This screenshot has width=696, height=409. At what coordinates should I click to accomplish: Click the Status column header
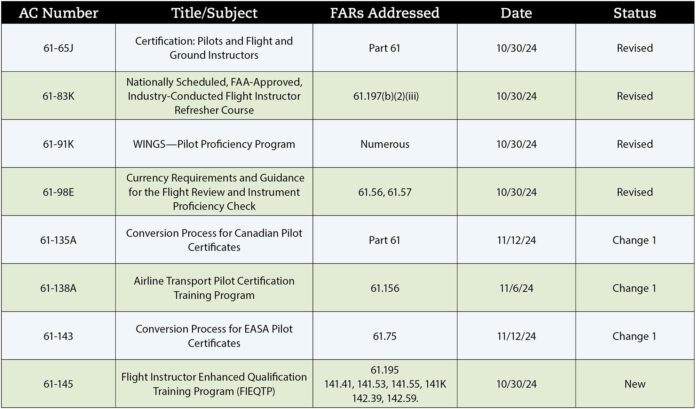coord(635,13)
